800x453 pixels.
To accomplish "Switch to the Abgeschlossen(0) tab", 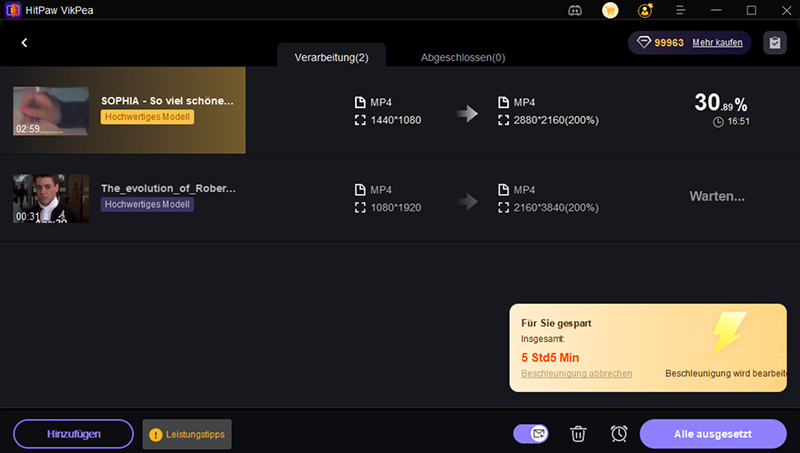I will pos(463,58).
